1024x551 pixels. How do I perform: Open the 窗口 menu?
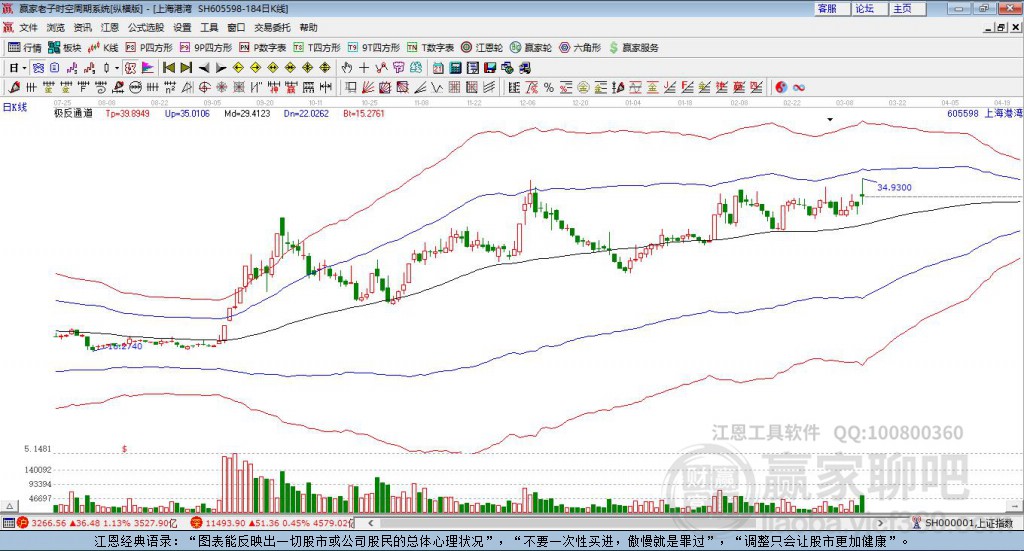tap(236, 27)
